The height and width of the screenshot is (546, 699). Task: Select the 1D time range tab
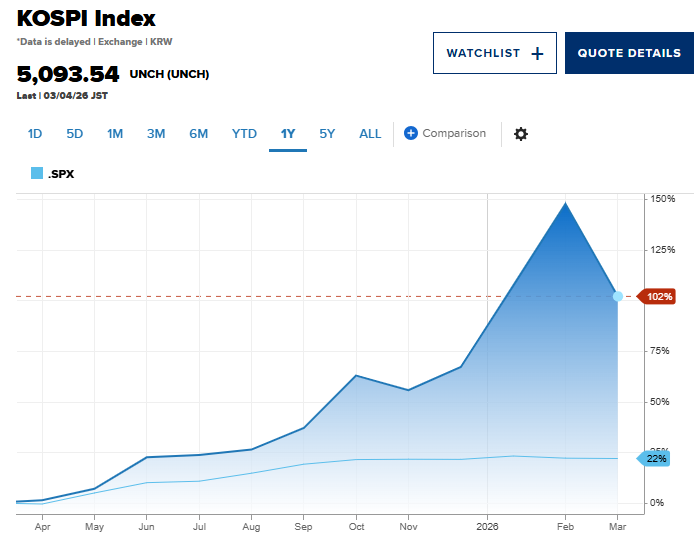pyautogui.click(x=35, y=134)
